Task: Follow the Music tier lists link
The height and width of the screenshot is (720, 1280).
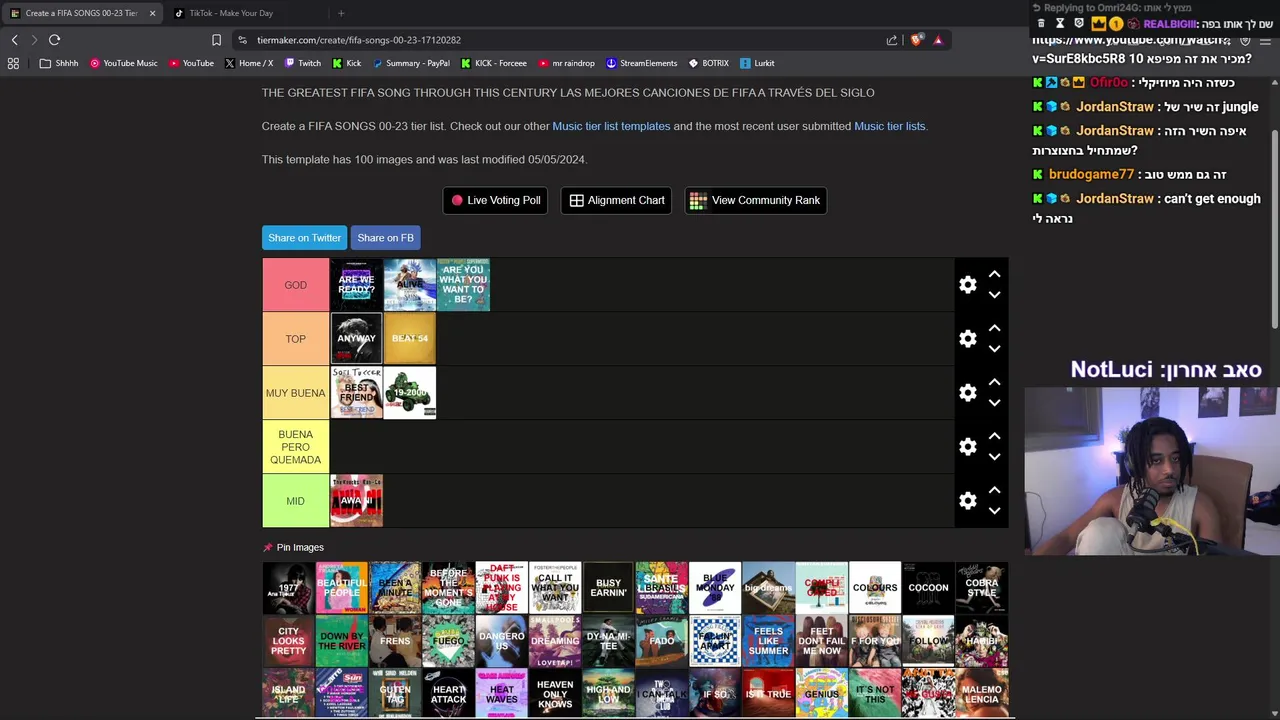Action: pos(889,126)
